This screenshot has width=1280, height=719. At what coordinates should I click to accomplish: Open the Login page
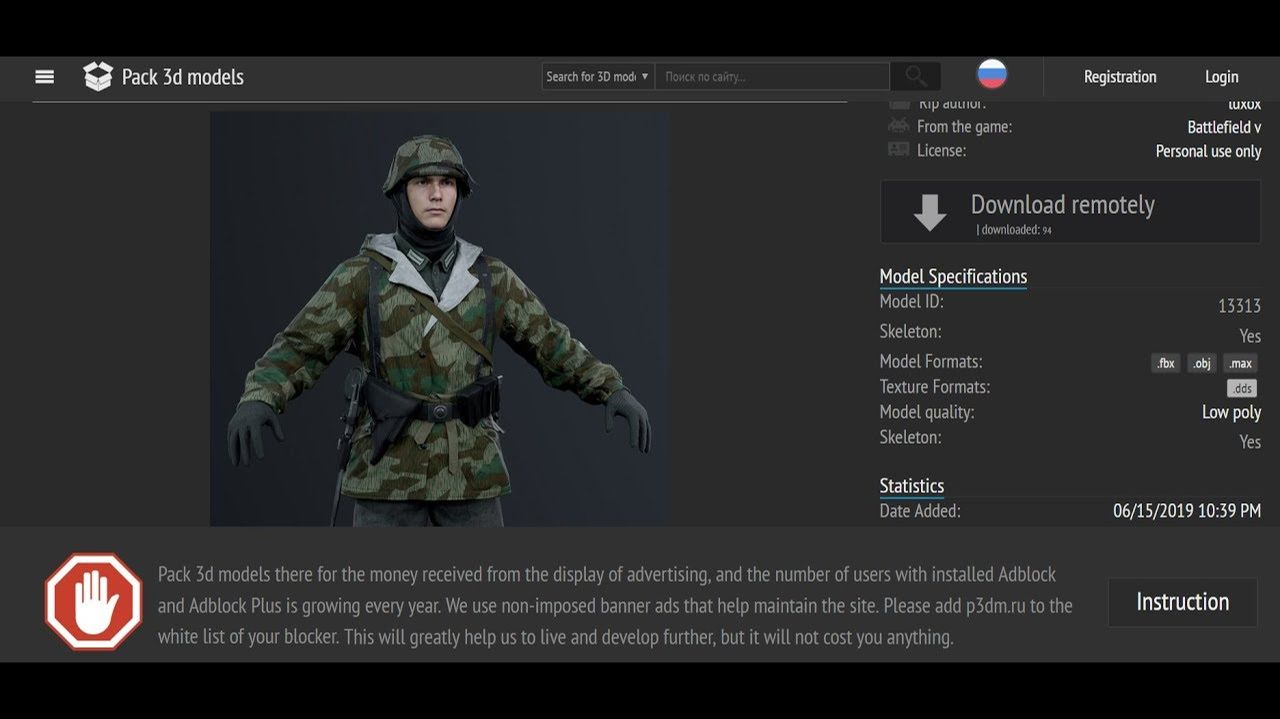pyautogui.click(x=1221, y=77)
